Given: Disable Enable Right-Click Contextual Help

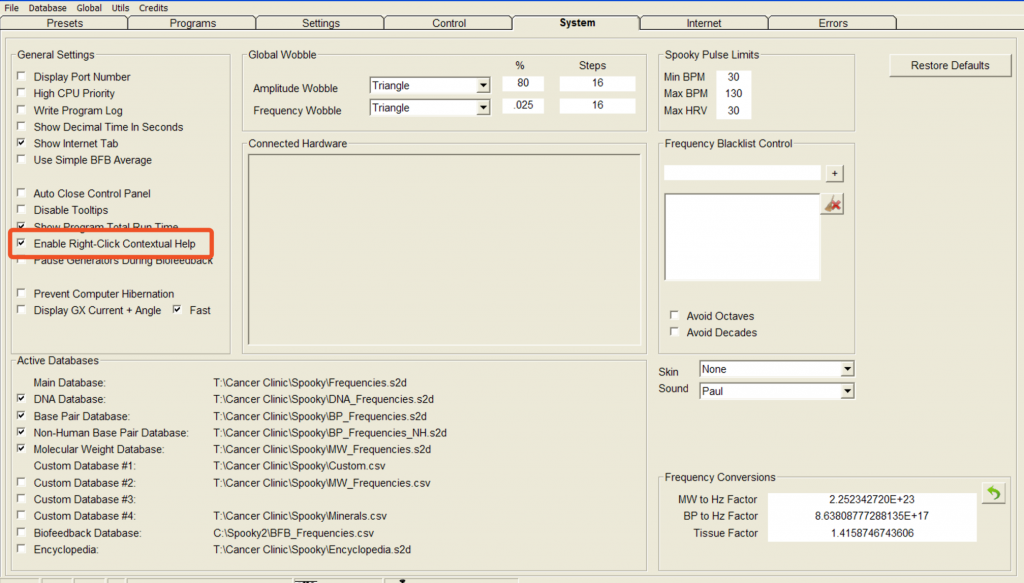Looking at the screenshot, I should (22, 244).
